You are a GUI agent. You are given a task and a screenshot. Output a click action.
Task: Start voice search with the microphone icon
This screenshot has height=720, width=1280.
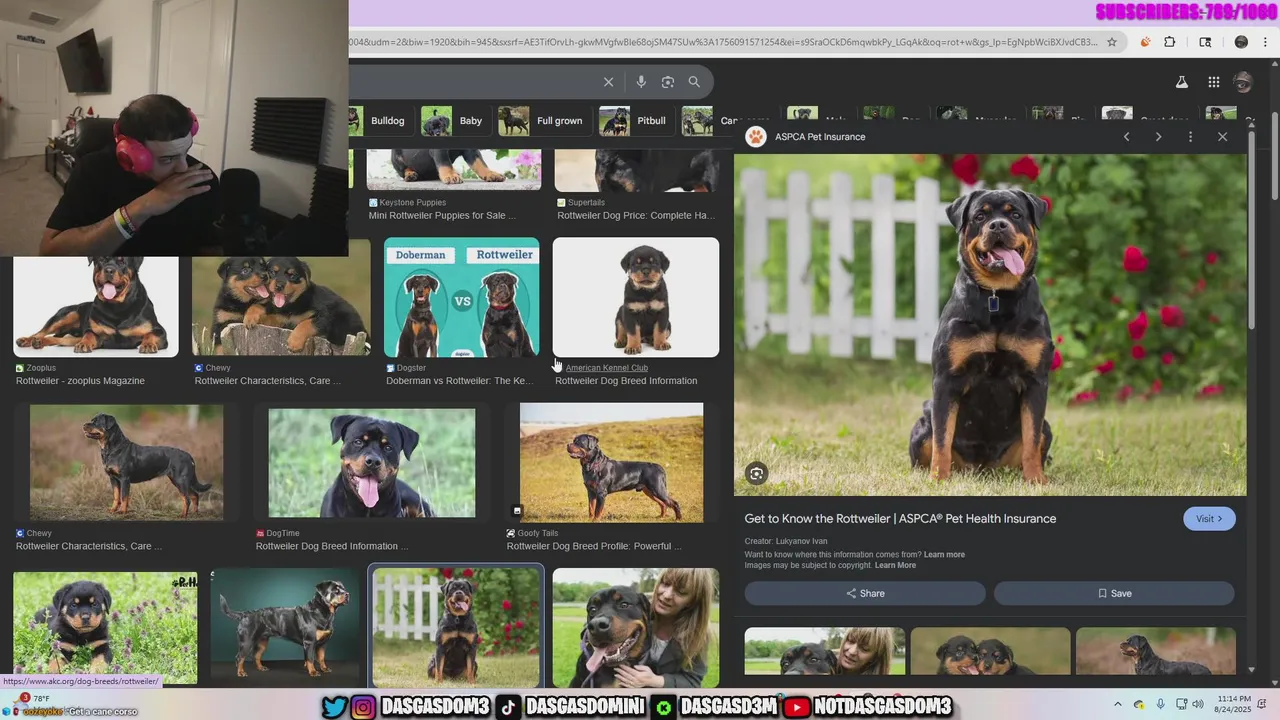pyautogui.click(x=641, y=82)
